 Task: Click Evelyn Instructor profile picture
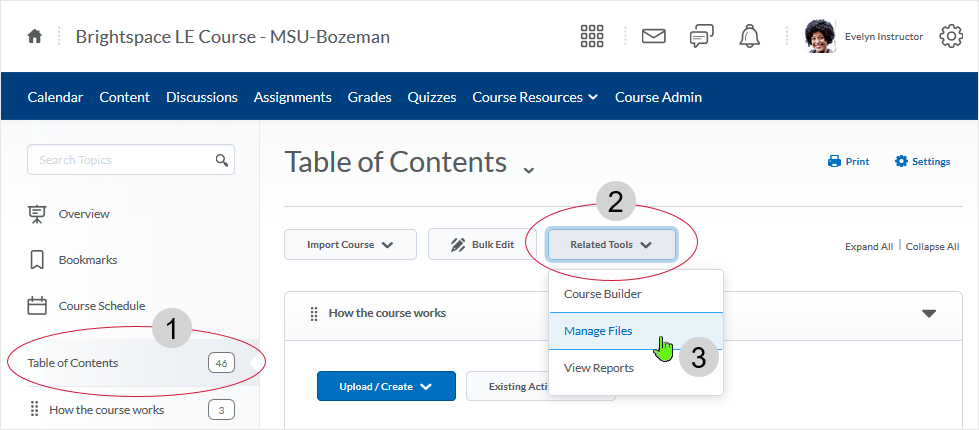coord(820,36)
